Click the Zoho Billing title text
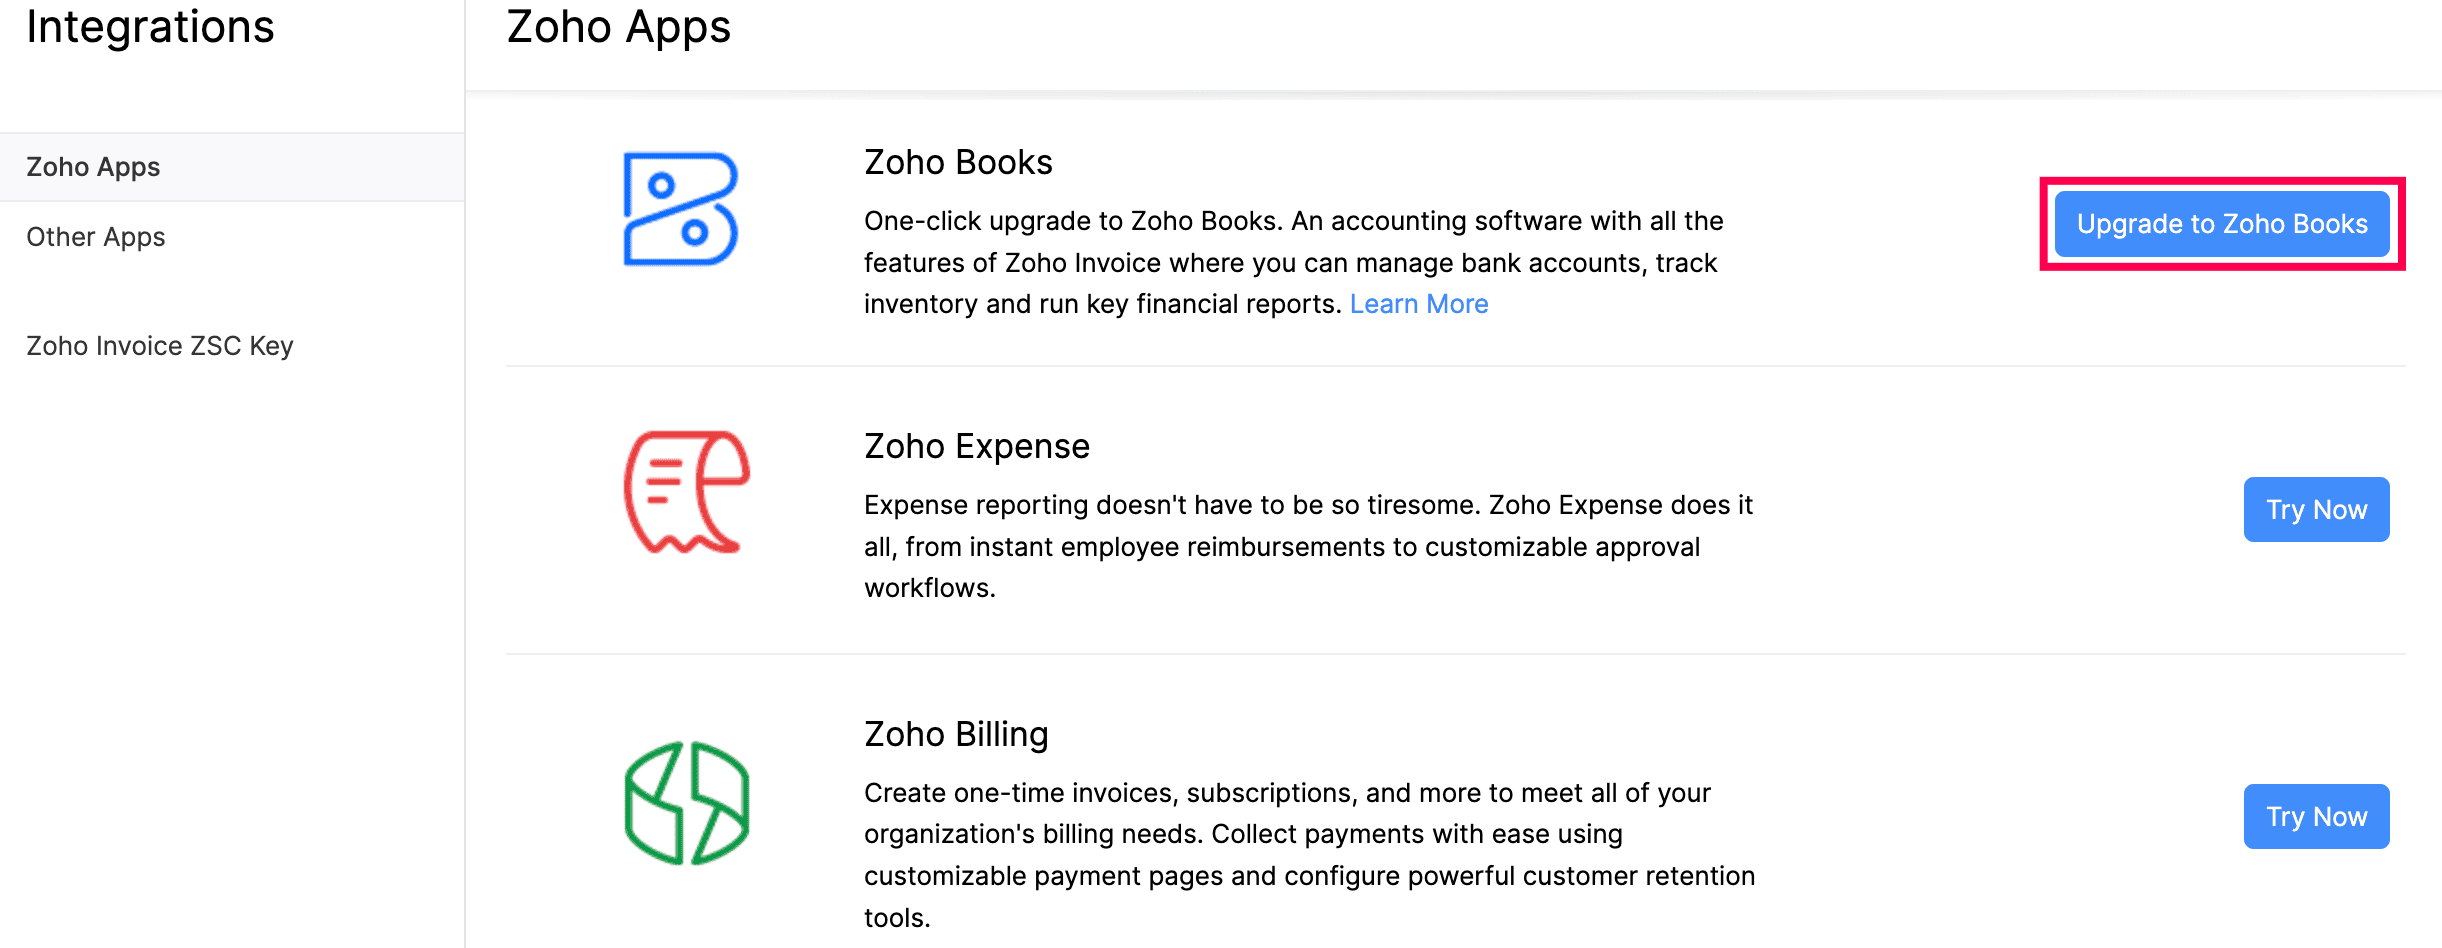Viewport: 2442px width, 948px height. pos(956,734)
